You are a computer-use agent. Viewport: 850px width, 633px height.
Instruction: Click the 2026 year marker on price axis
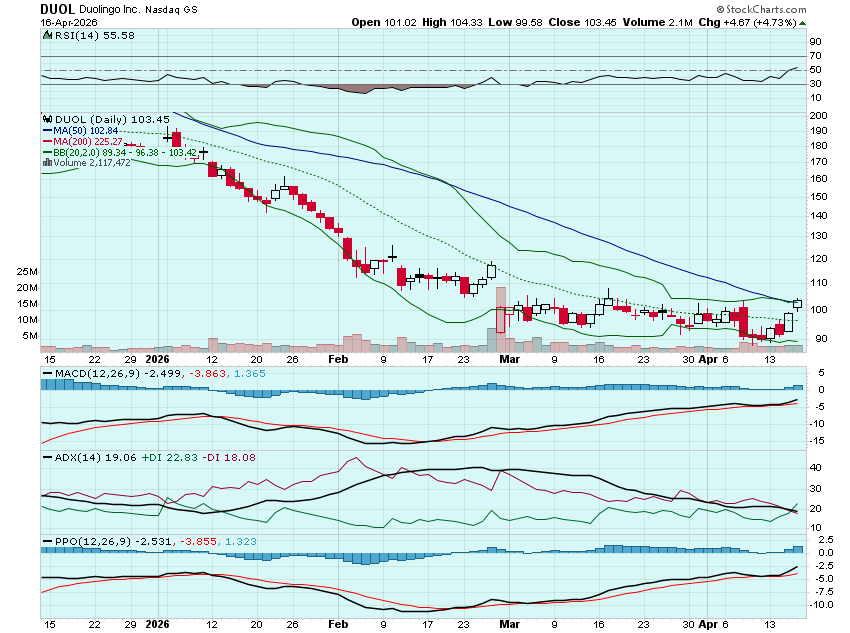tap(157, 357)
